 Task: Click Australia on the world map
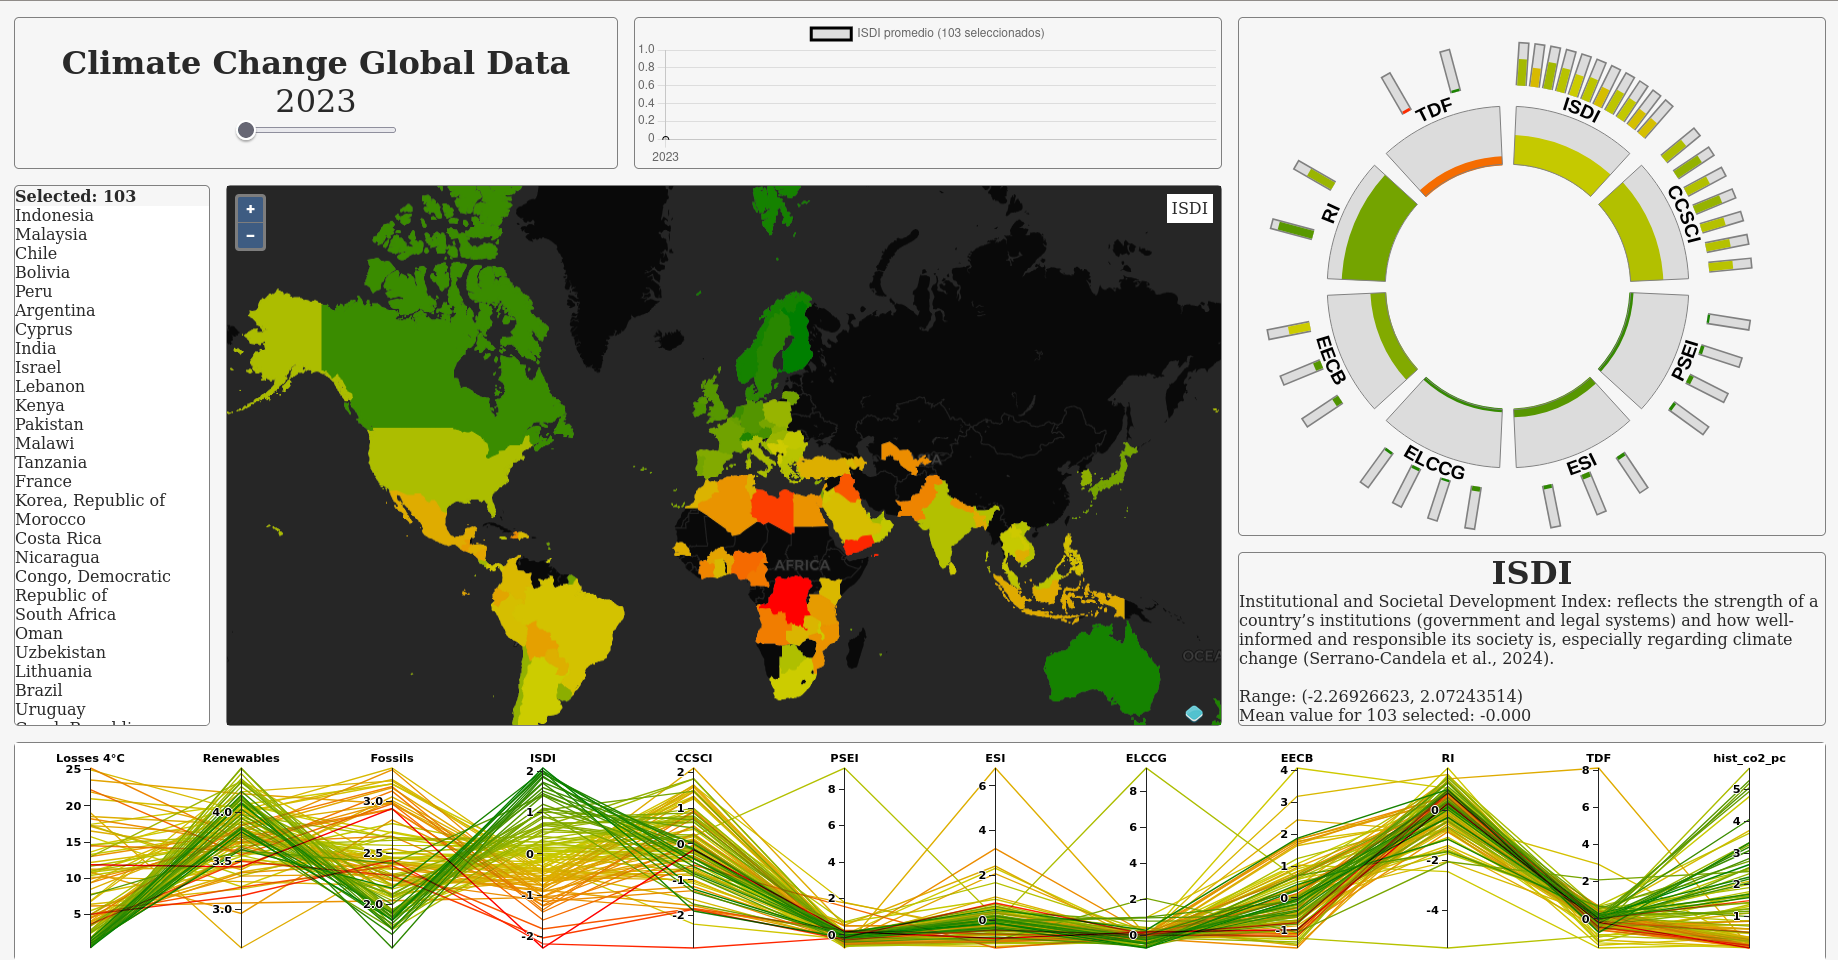[x=1100, y=665]
